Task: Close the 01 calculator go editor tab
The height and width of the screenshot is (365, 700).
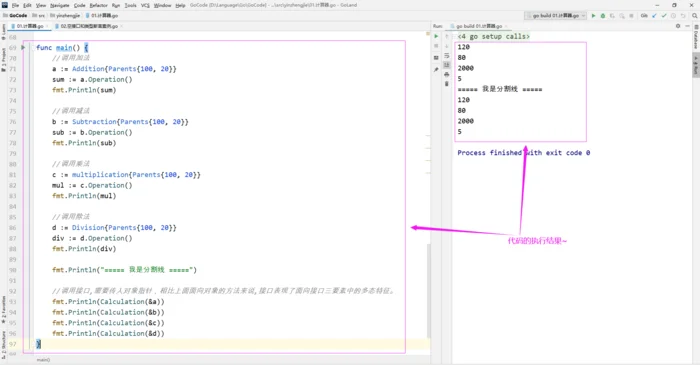Action: (x=47, y=26)
